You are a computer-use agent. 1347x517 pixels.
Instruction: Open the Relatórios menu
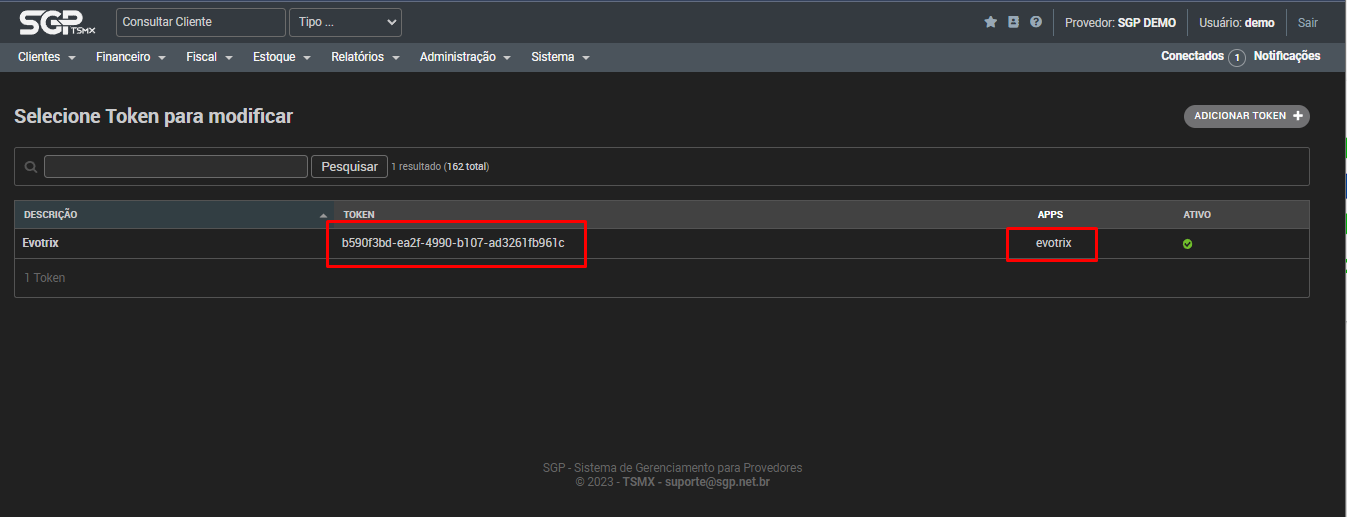click(x=365, y=57)
